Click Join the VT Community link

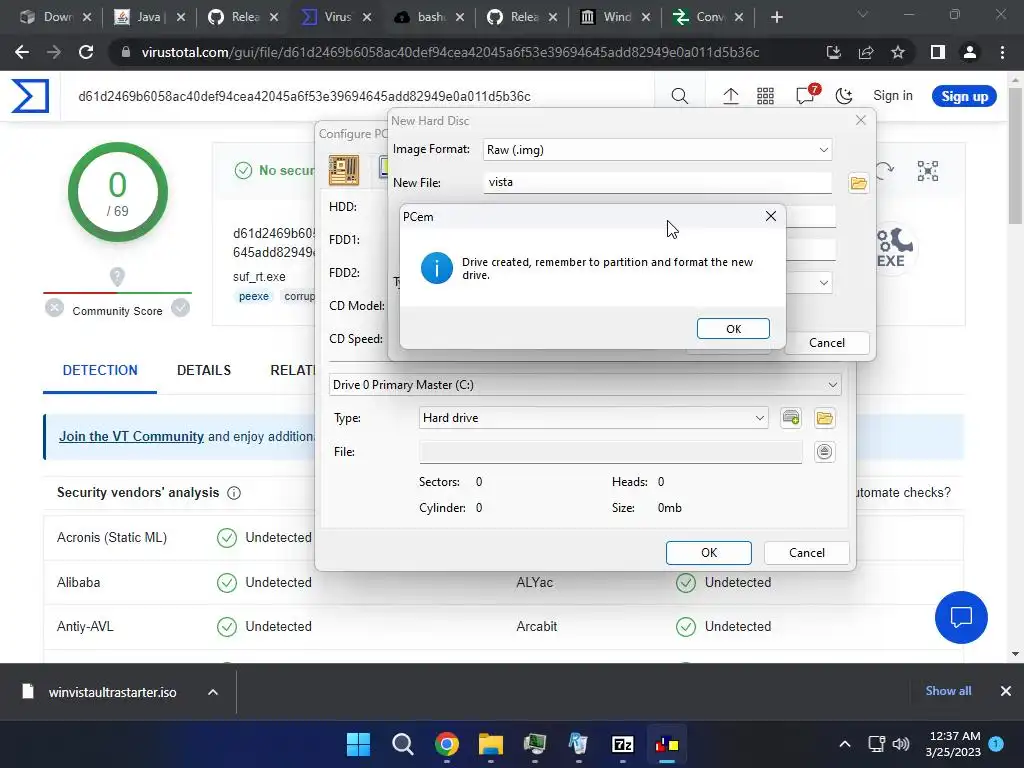coord(131,436)
